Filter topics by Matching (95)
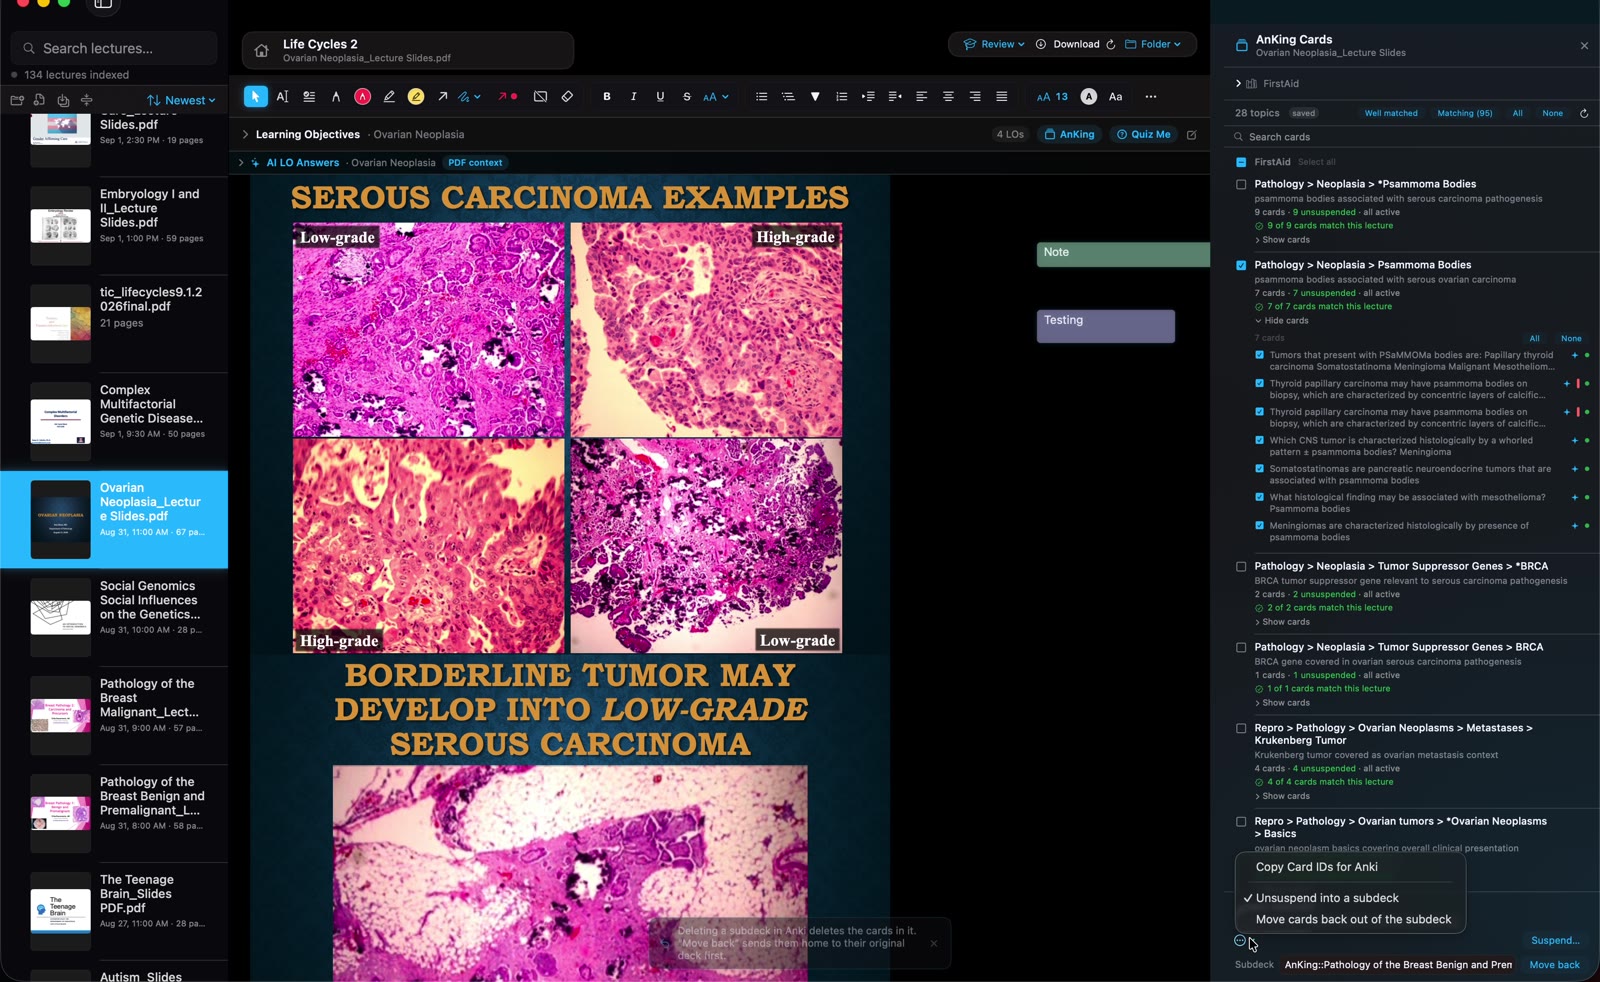Viewport: 1600px width, 982px height. click(x=1464, y=113)
